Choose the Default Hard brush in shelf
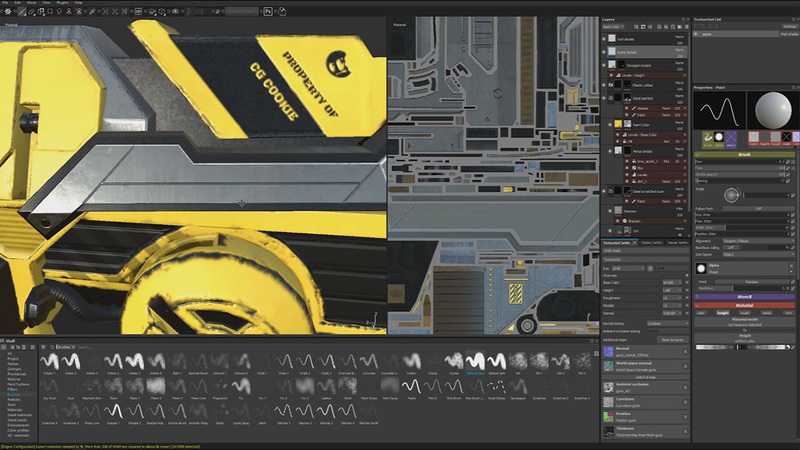800x450 pixels. tap(475, 362)
